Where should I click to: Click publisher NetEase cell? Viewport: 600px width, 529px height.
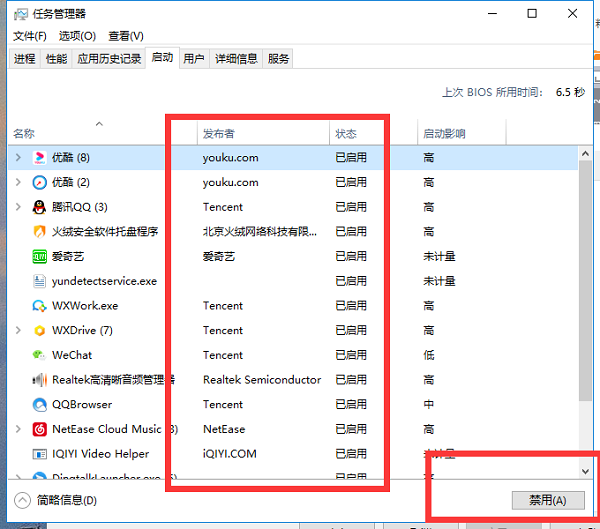tap(224, 429)
